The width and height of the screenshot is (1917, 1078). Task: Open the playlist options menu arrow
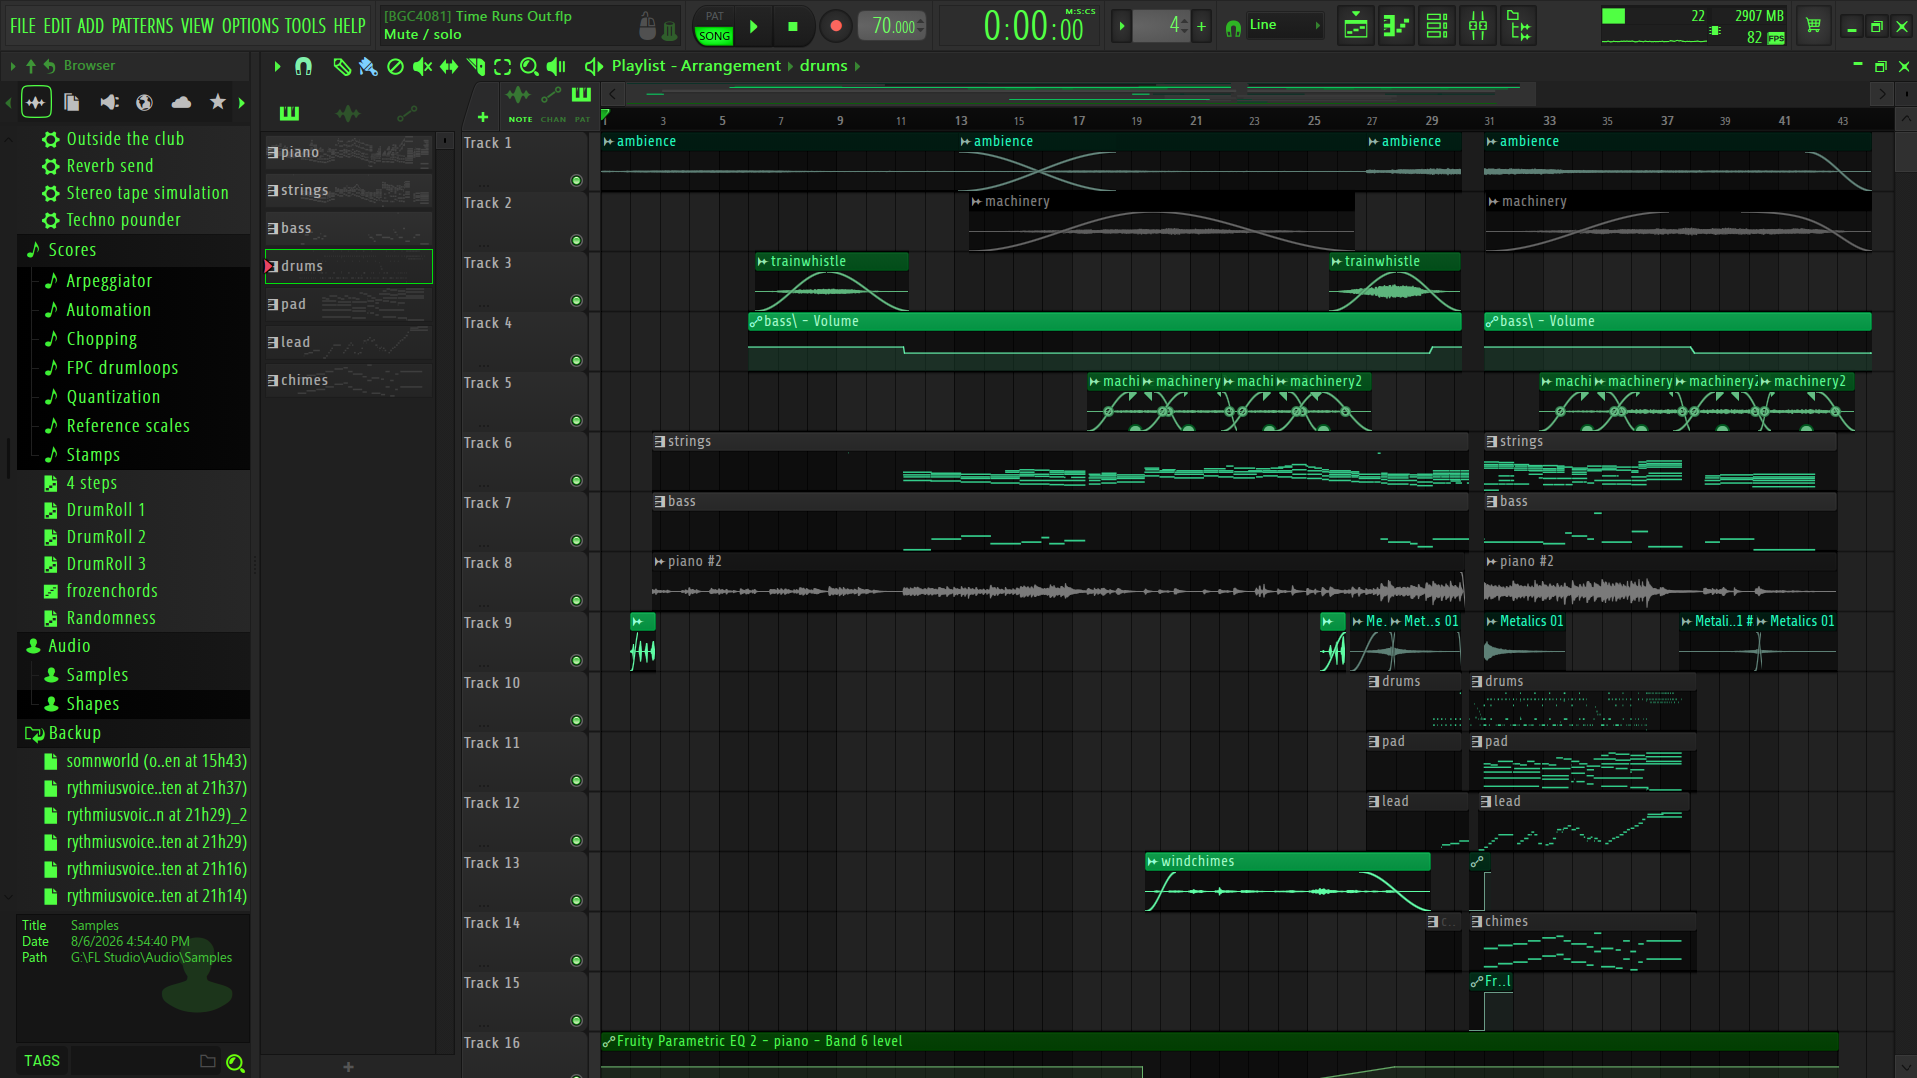tap(277, 67)
